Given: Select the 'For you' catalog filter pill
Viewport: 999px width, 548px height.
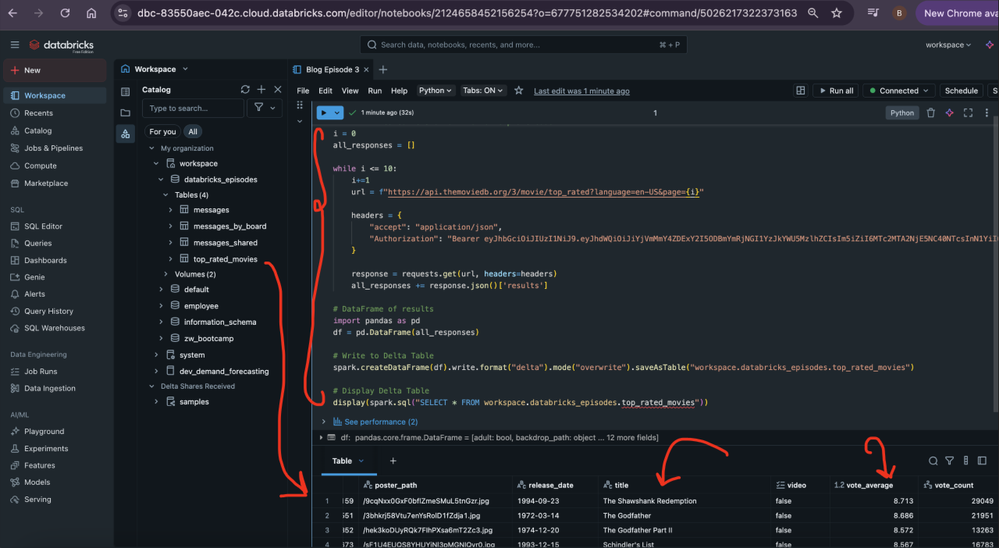Looking at the screenshot, I should coord(162,132).
